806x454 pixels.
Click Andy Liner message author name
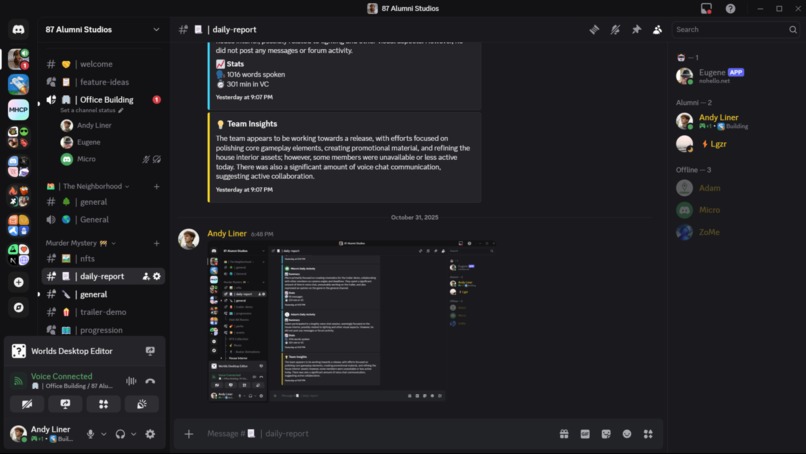point(227,233)
